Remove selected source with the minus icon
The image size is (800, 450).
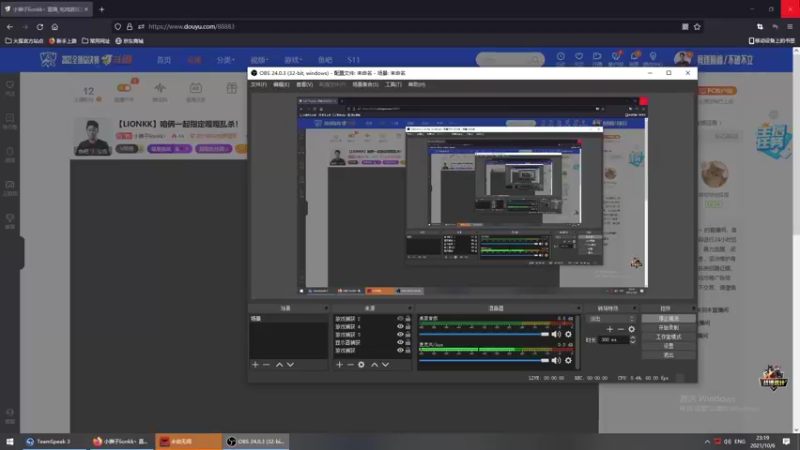[x=351, y=365]
